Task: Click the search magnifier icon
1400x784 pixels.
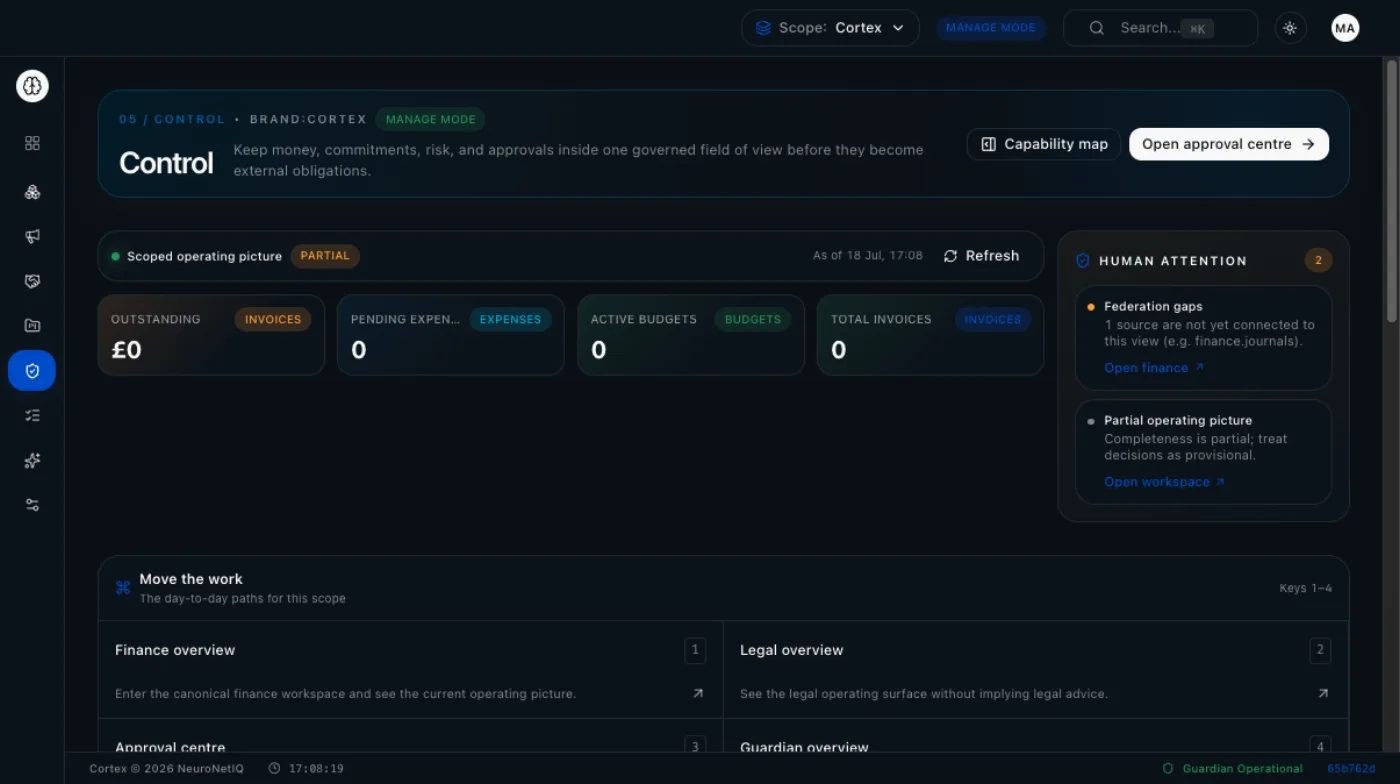Action: click(x=1096, y=28)
